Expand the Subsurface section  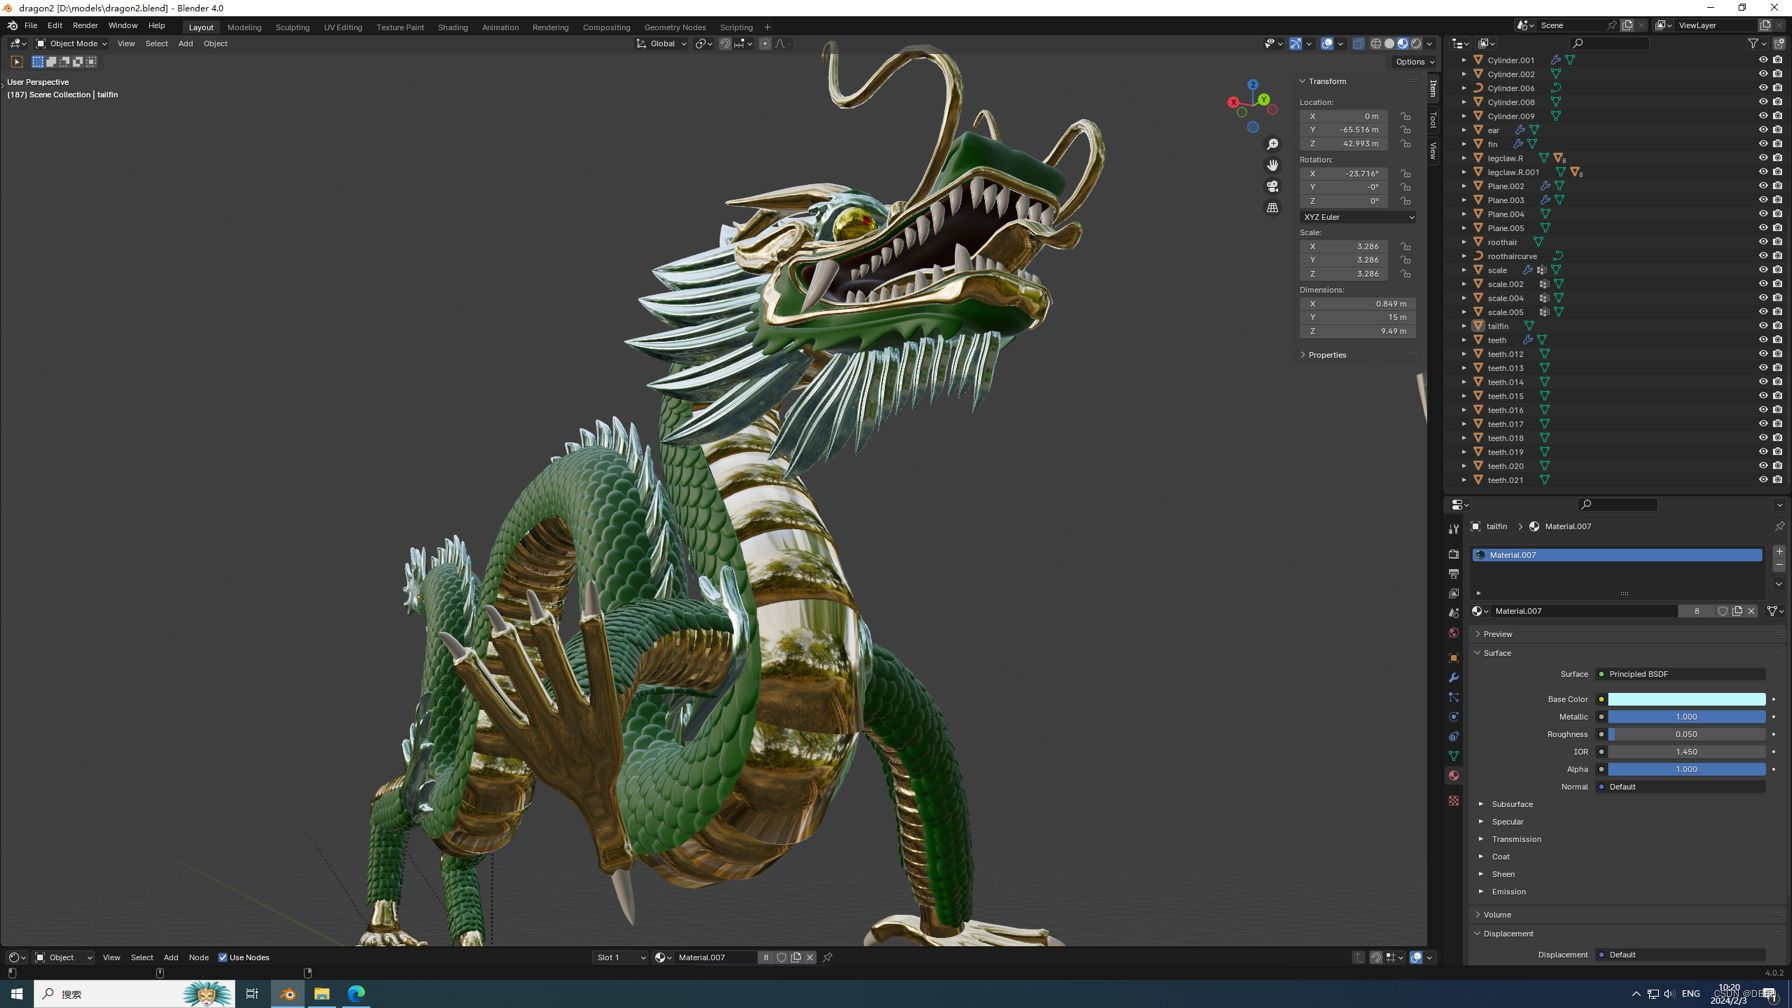click(1482, 804)
